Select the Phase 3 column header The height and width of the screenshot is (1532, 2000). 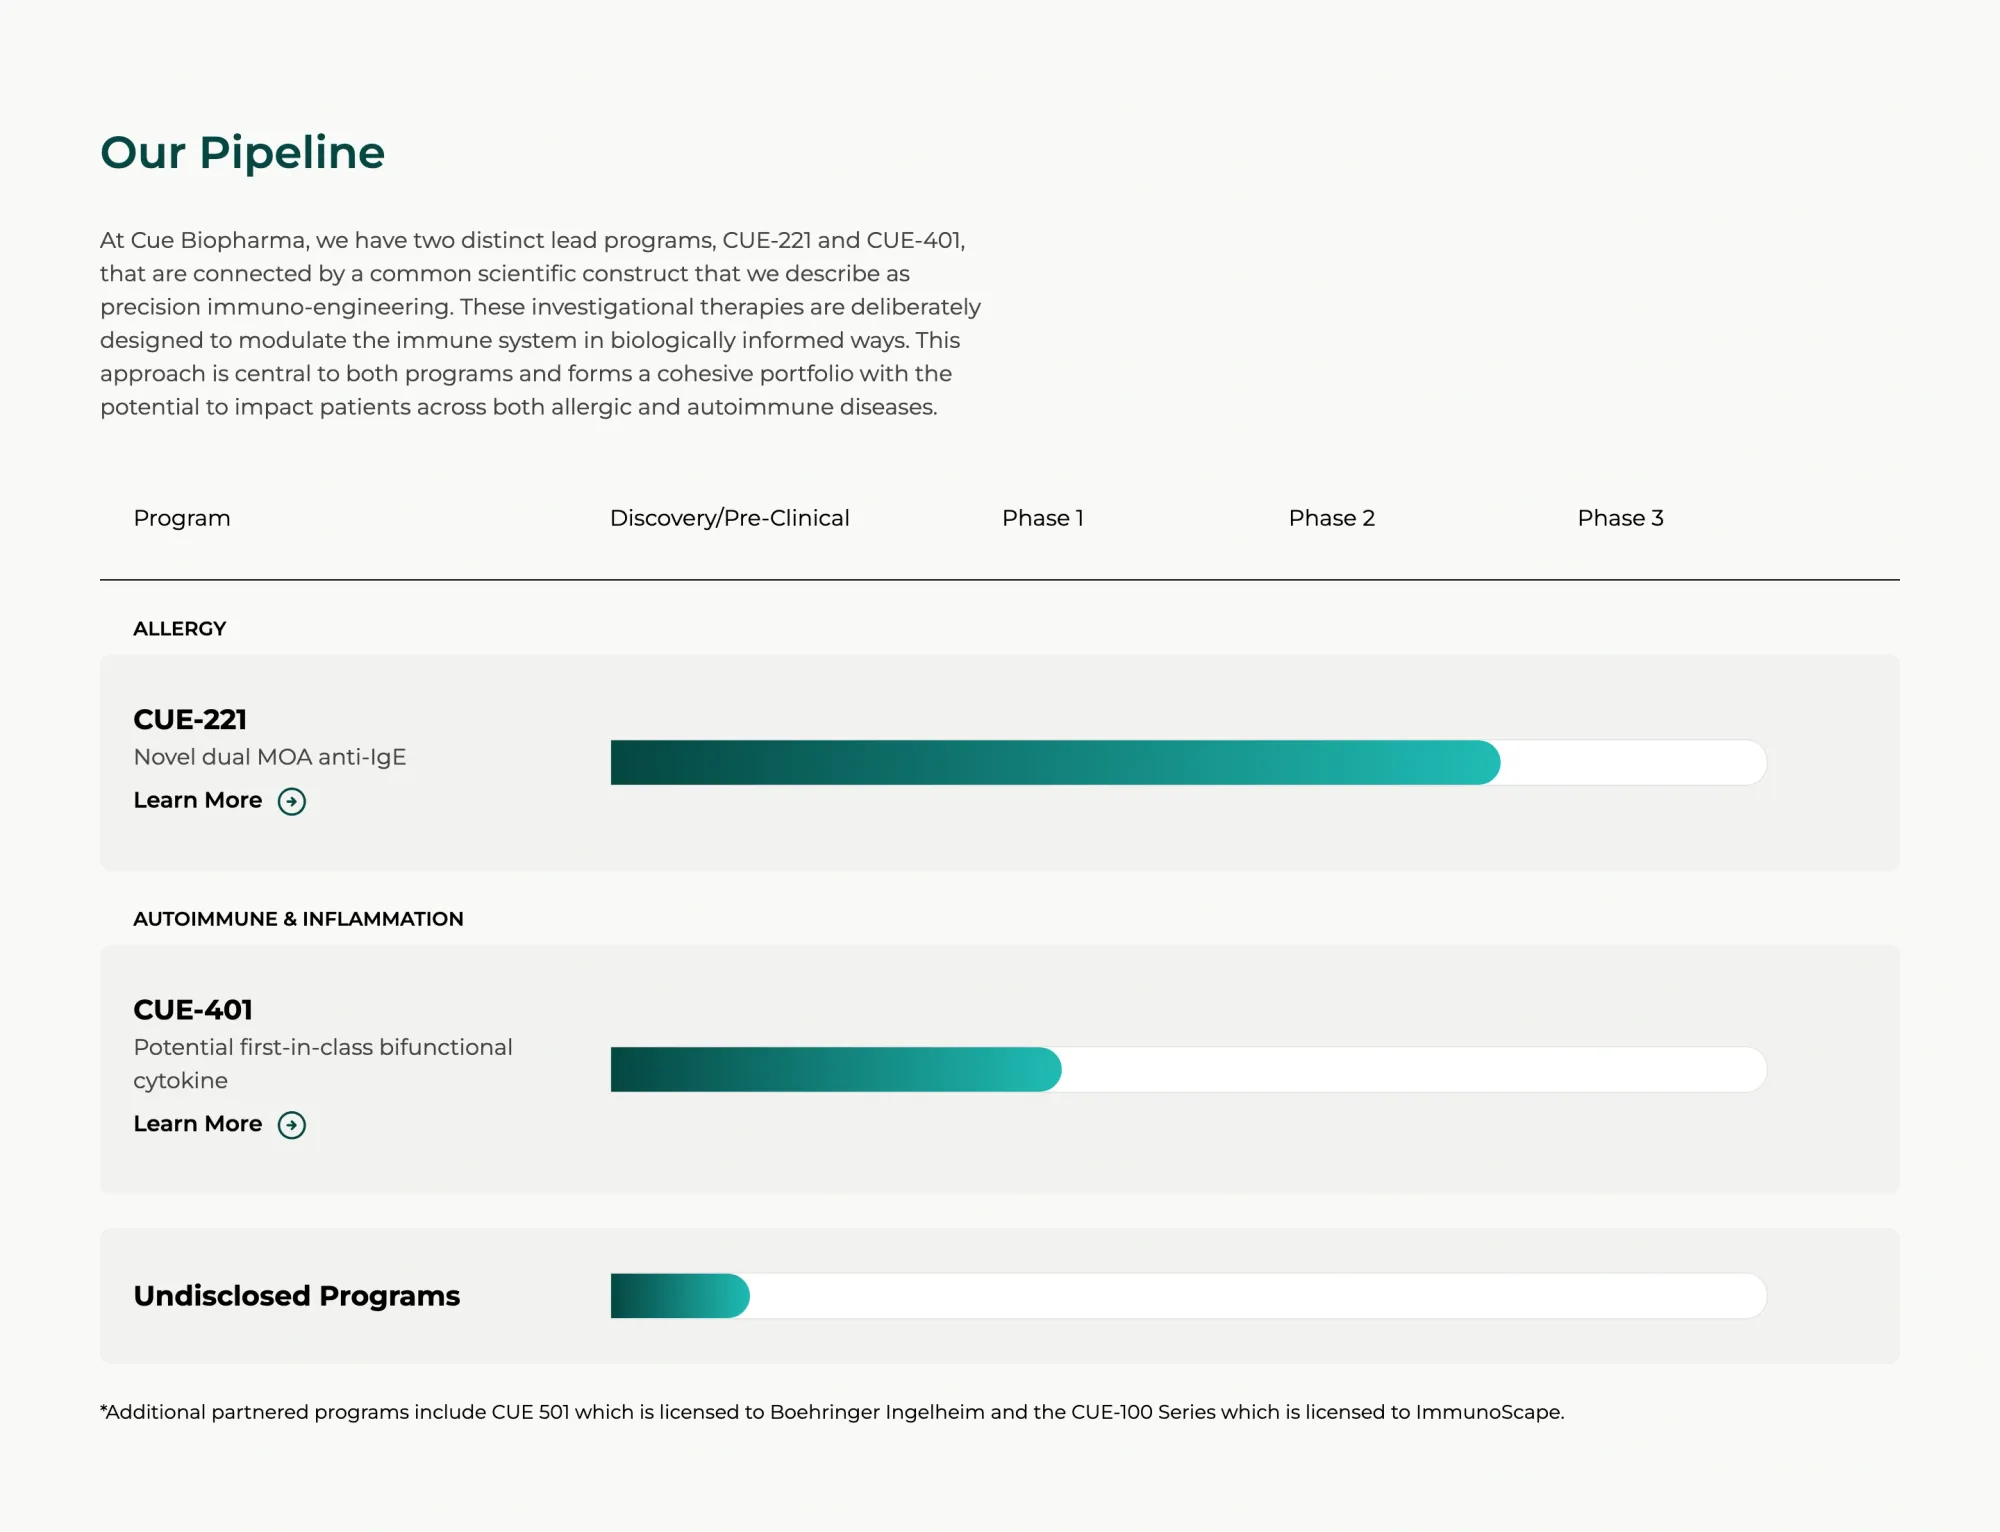[x=1621, y=518]
